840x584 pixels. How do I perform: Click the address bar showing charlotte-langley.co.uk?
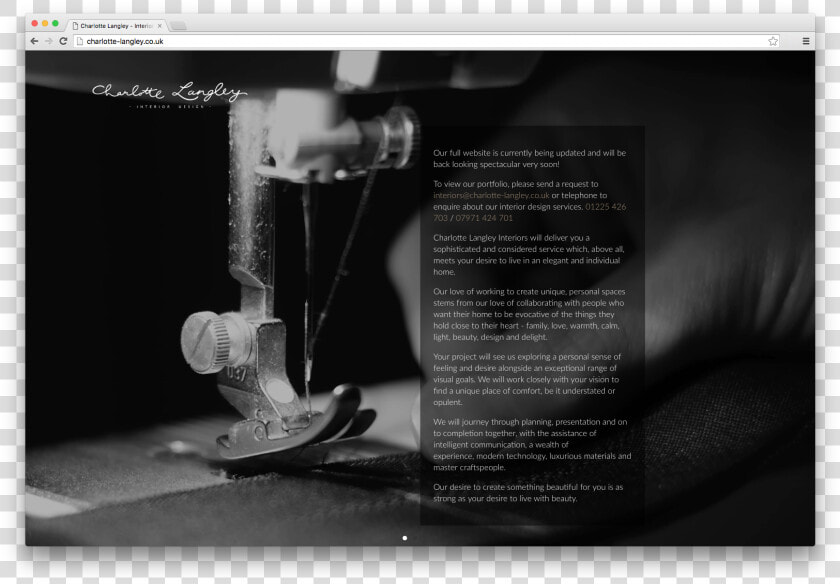click(426, 41)
